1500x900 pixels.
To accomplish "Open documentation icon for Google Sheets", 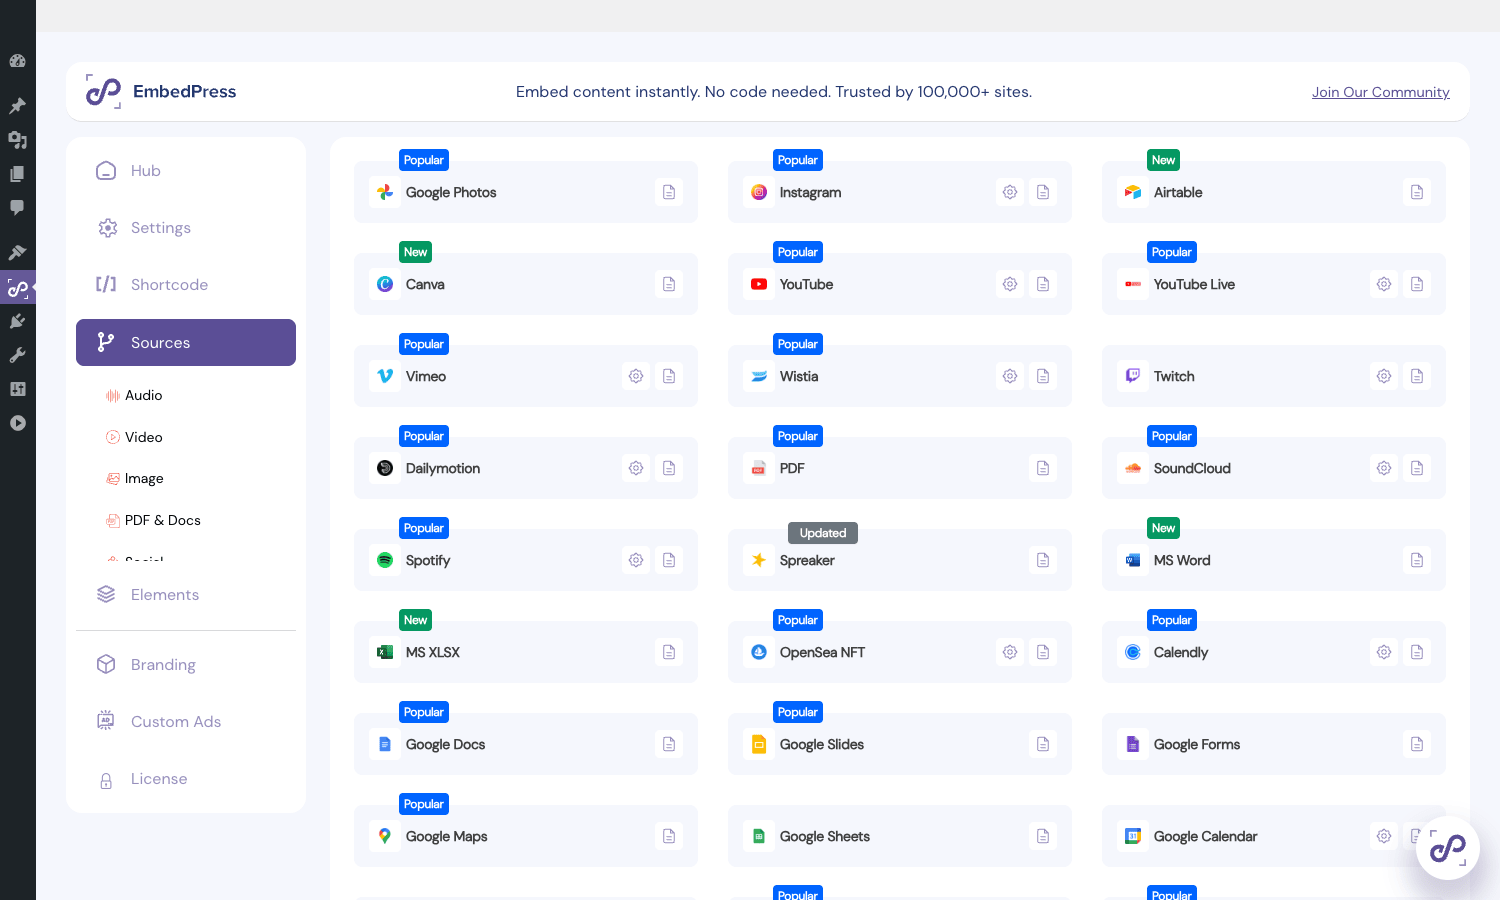I will click(1043, 836).
